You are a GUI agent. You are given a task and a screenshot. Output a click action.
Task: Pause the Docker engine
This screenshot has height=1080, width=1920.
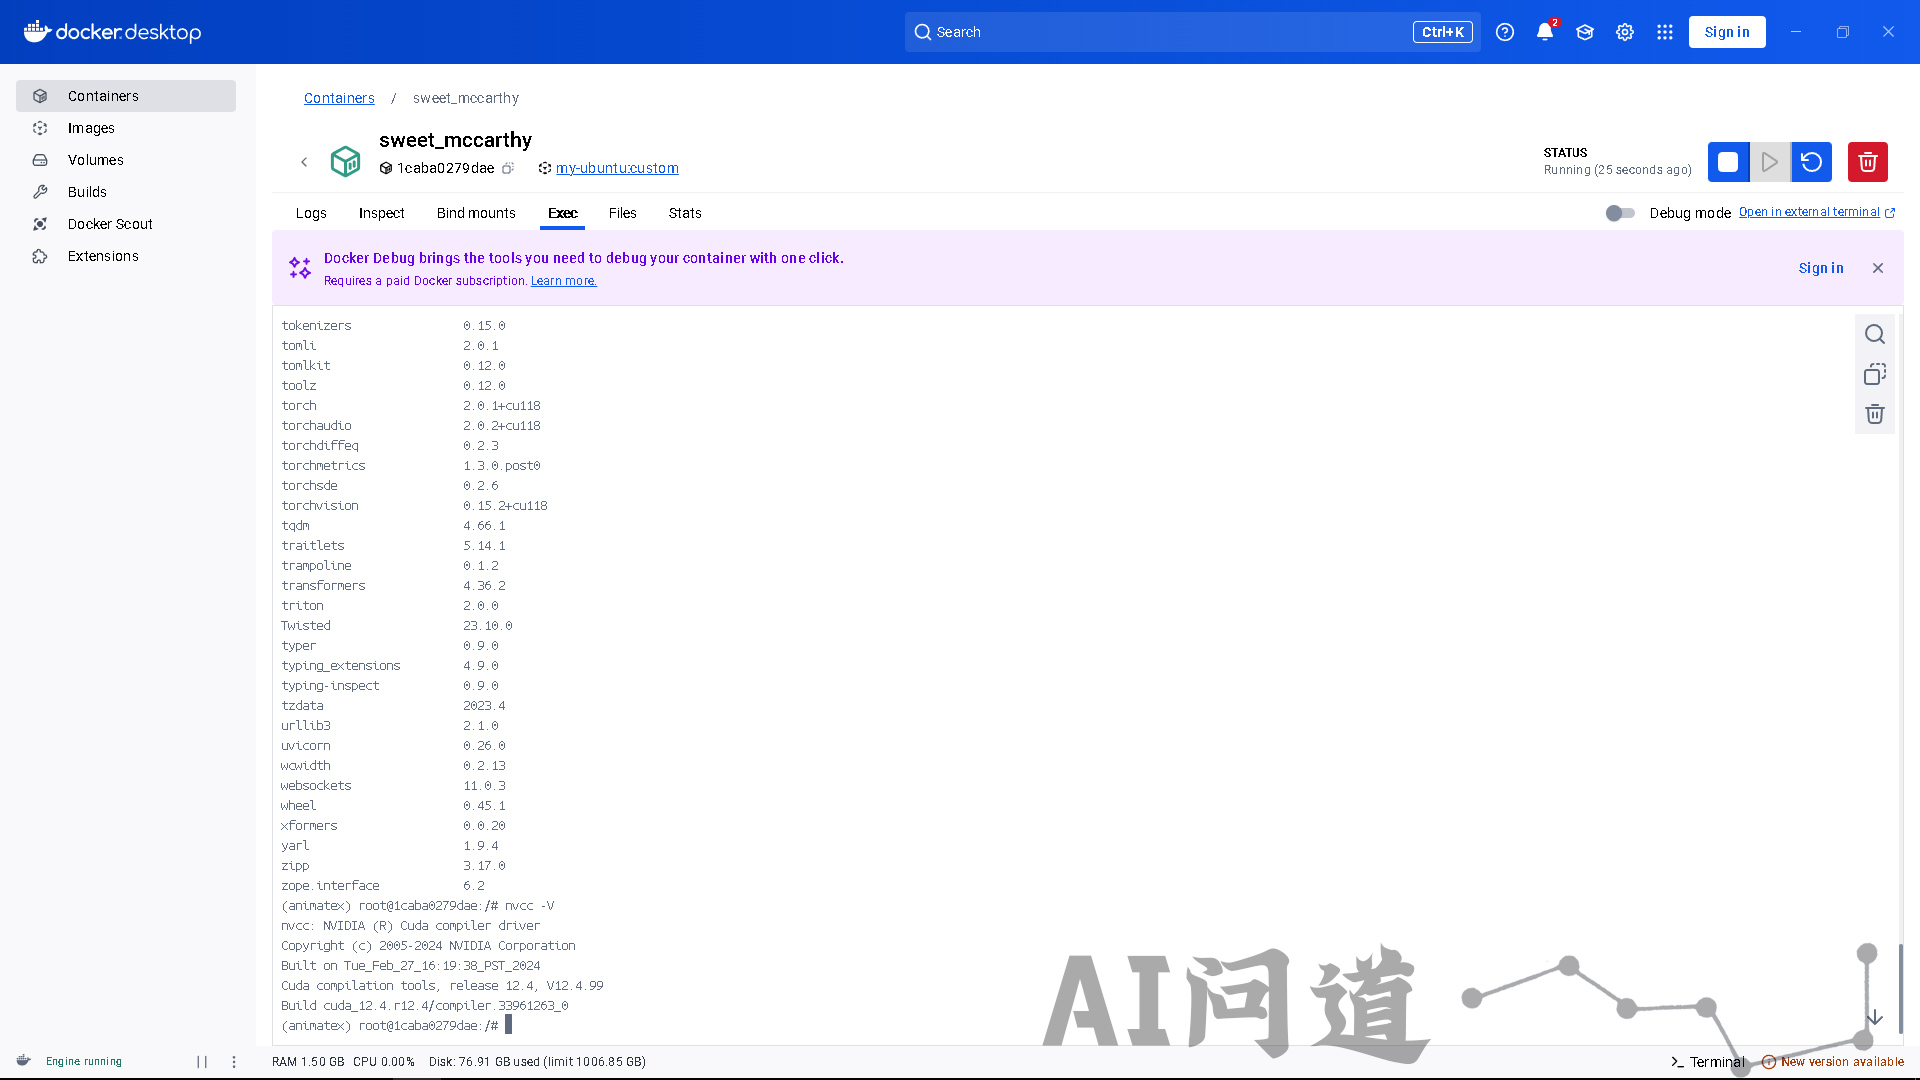(202, 1062)
